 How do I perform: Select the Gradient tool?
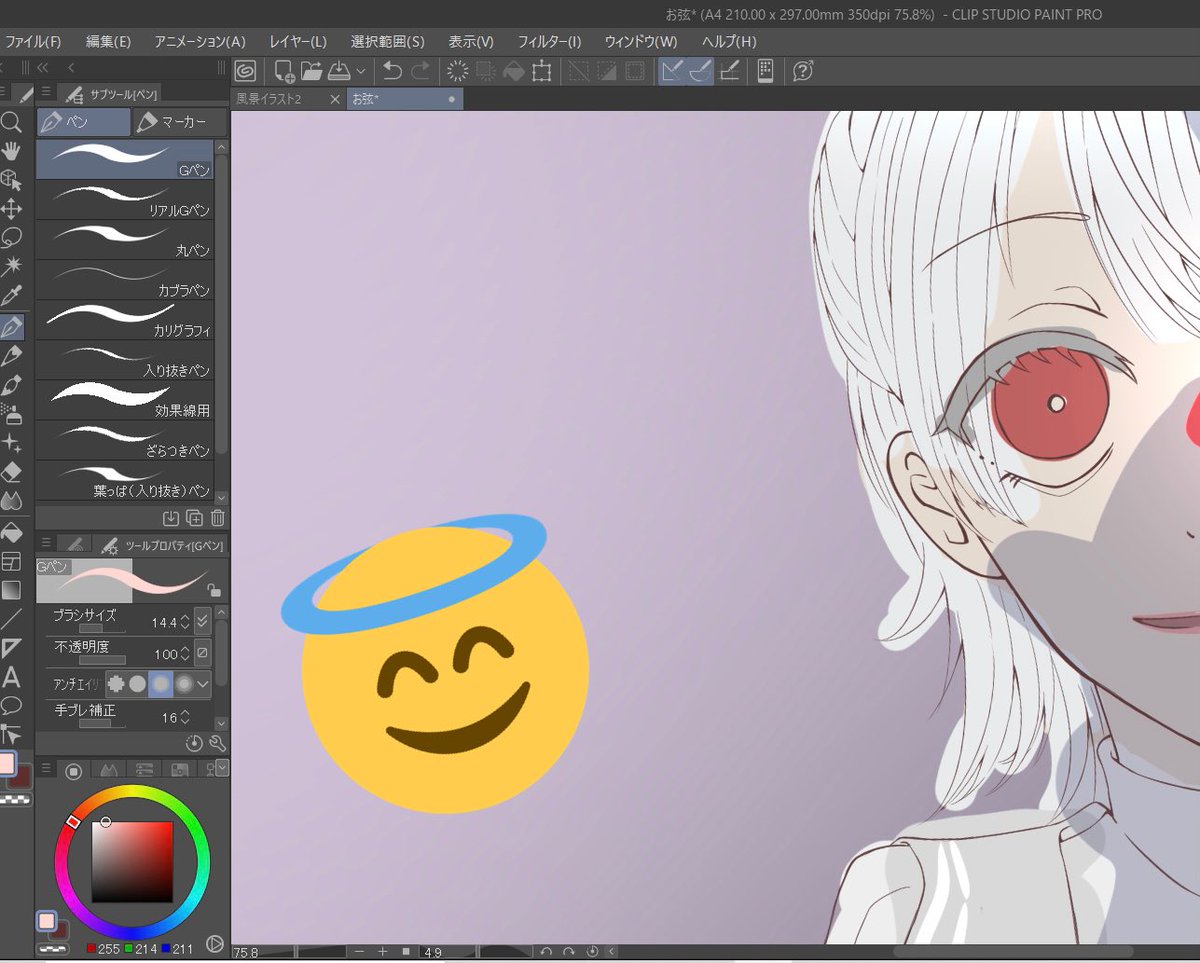pyautogui.click(x=11, y=590)
